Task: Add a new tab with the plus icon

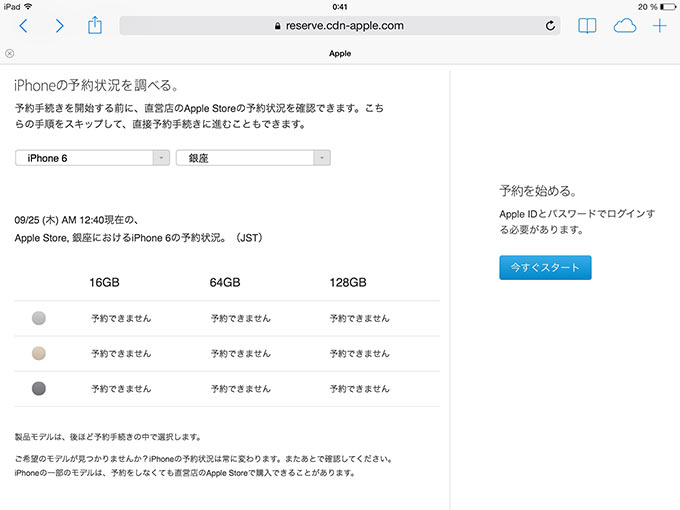Action: pyautogui.click(x=660, y=26)
